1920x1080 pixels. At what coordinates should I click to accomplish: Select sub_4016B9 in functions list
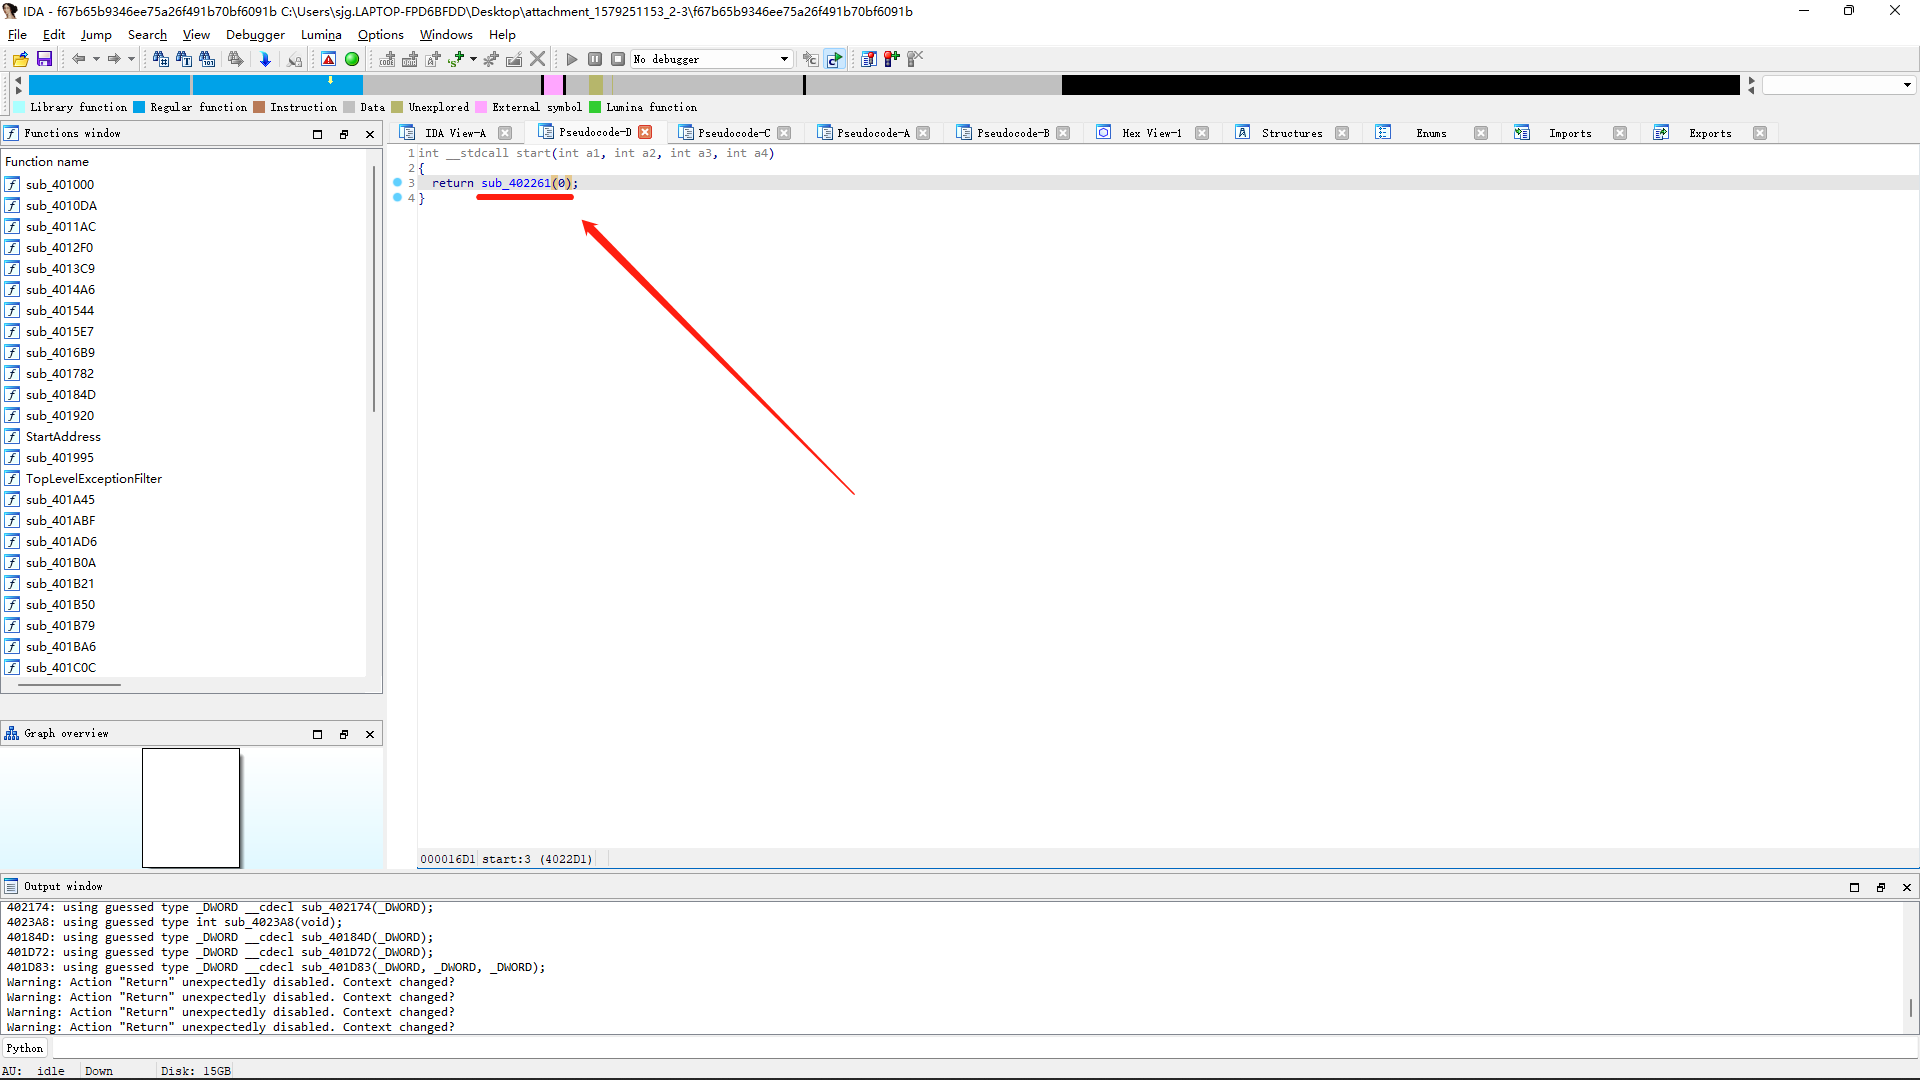point(60,352)
